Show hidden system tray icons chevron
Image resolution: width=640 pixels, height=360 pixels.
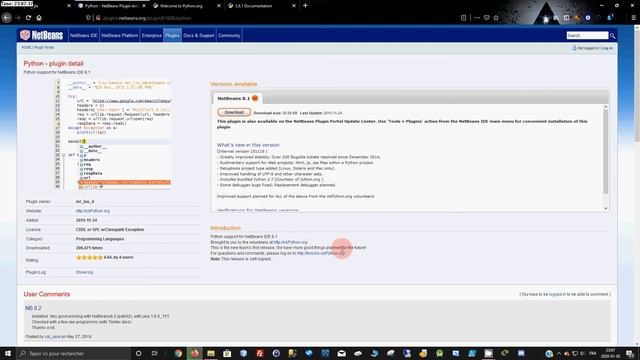[x=559, y=353]
